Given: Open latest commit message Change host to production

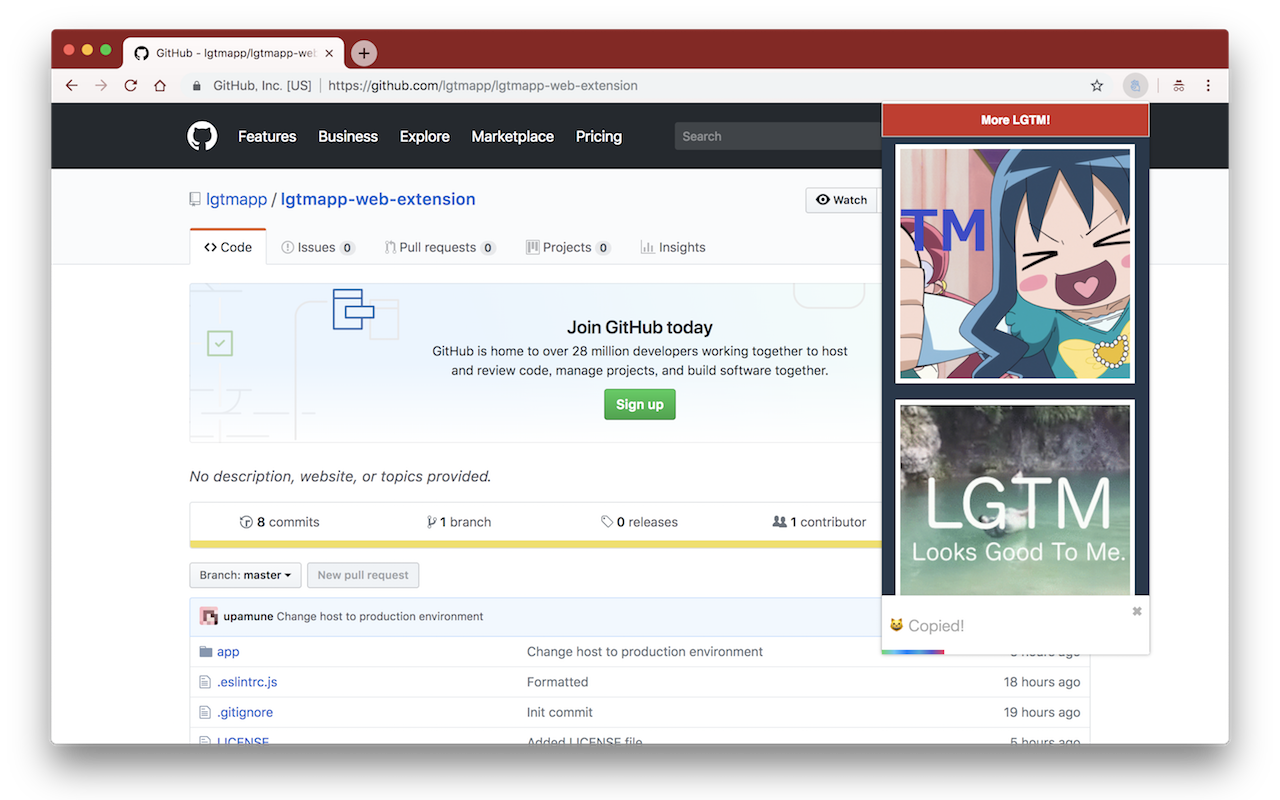Looking at the screenshot, I should 380,616.
